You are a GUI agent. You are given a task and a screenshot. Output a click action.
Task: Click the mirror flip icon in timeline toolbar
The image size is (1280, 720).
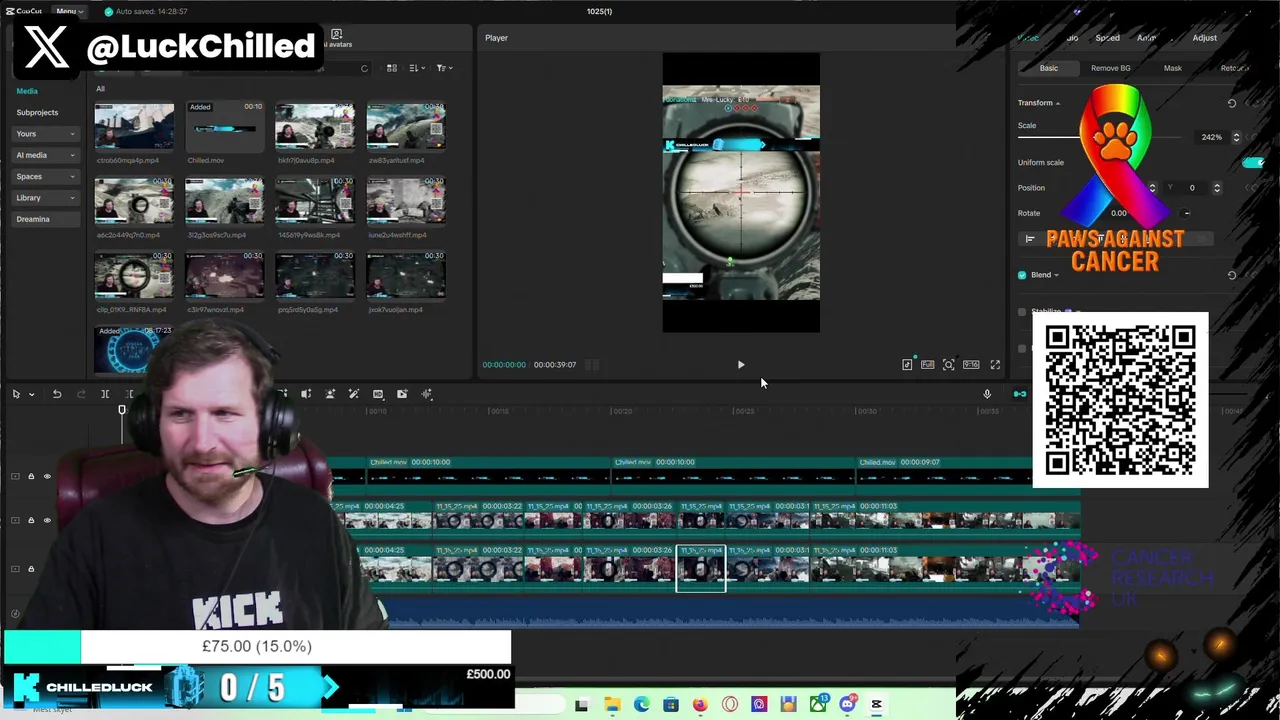[x=306, y=394]
